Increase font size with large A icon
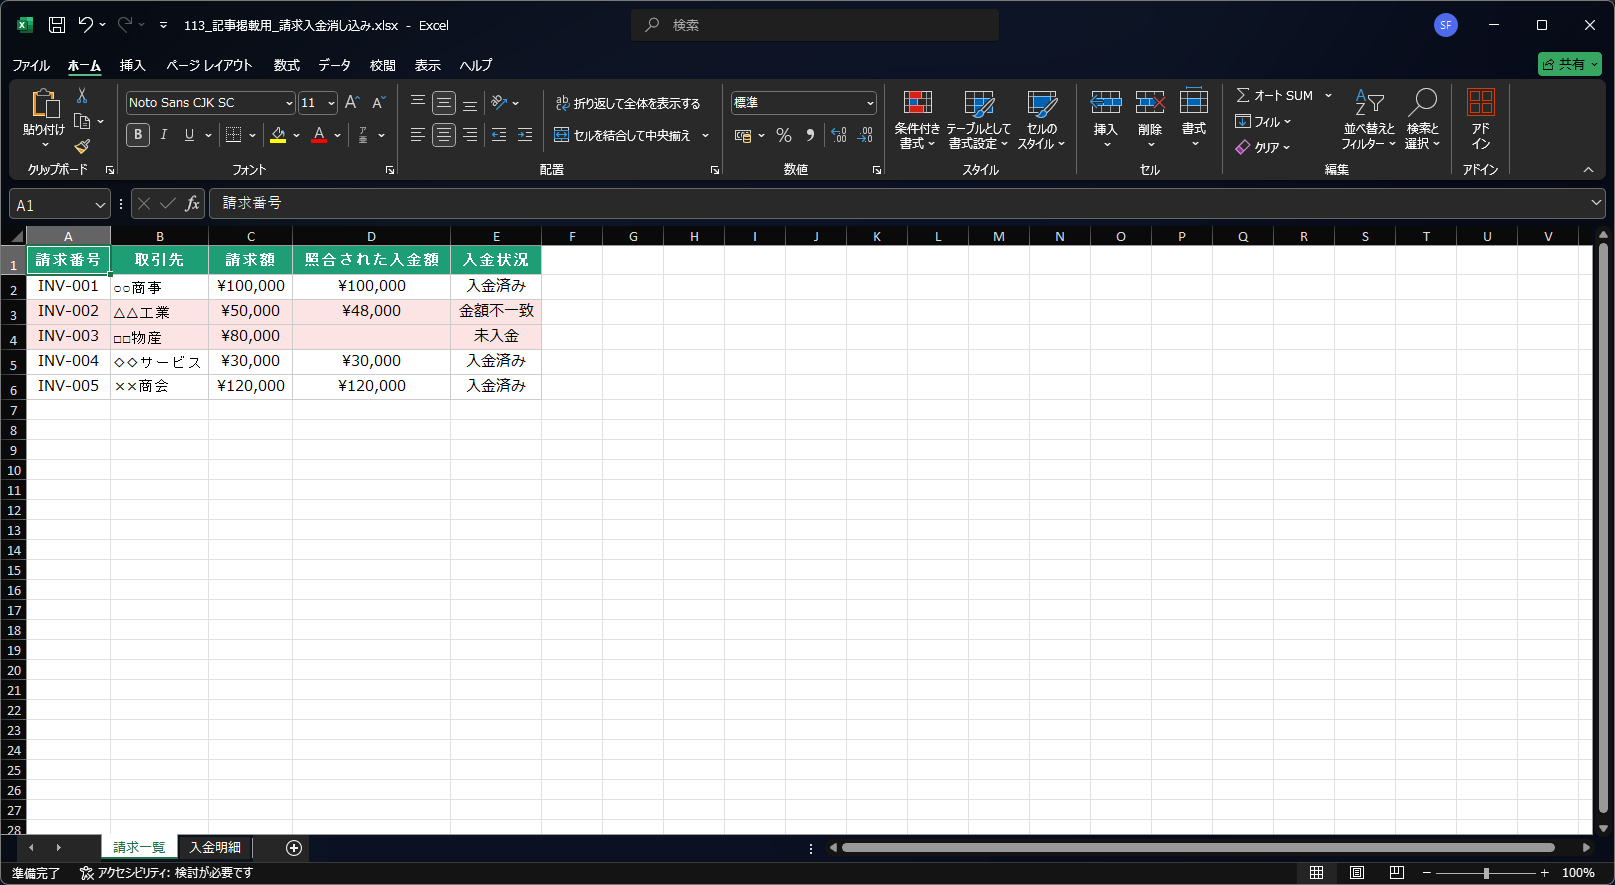The width and height of the screenshot is (1615, 885). (x=352, y=103)
